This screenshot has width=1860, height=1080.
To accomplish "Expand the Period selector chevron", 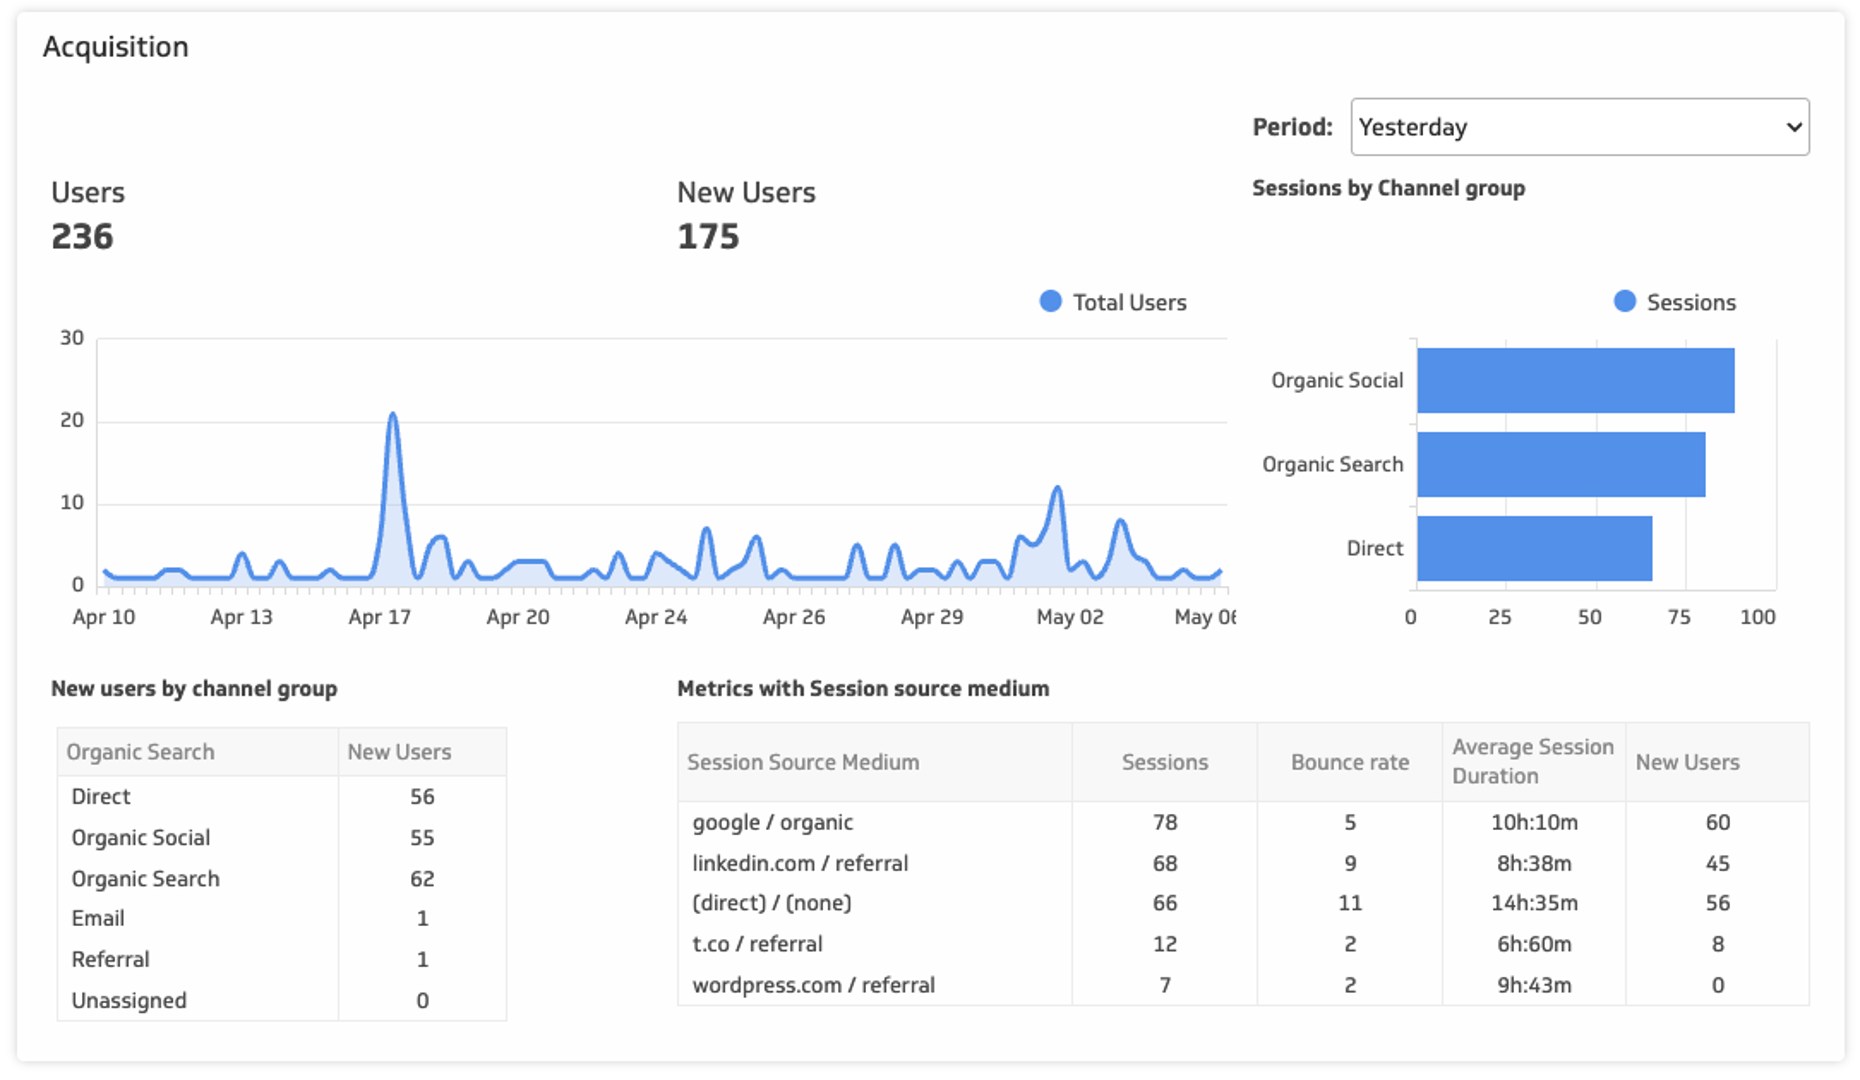I will (x=1793, y=127).
